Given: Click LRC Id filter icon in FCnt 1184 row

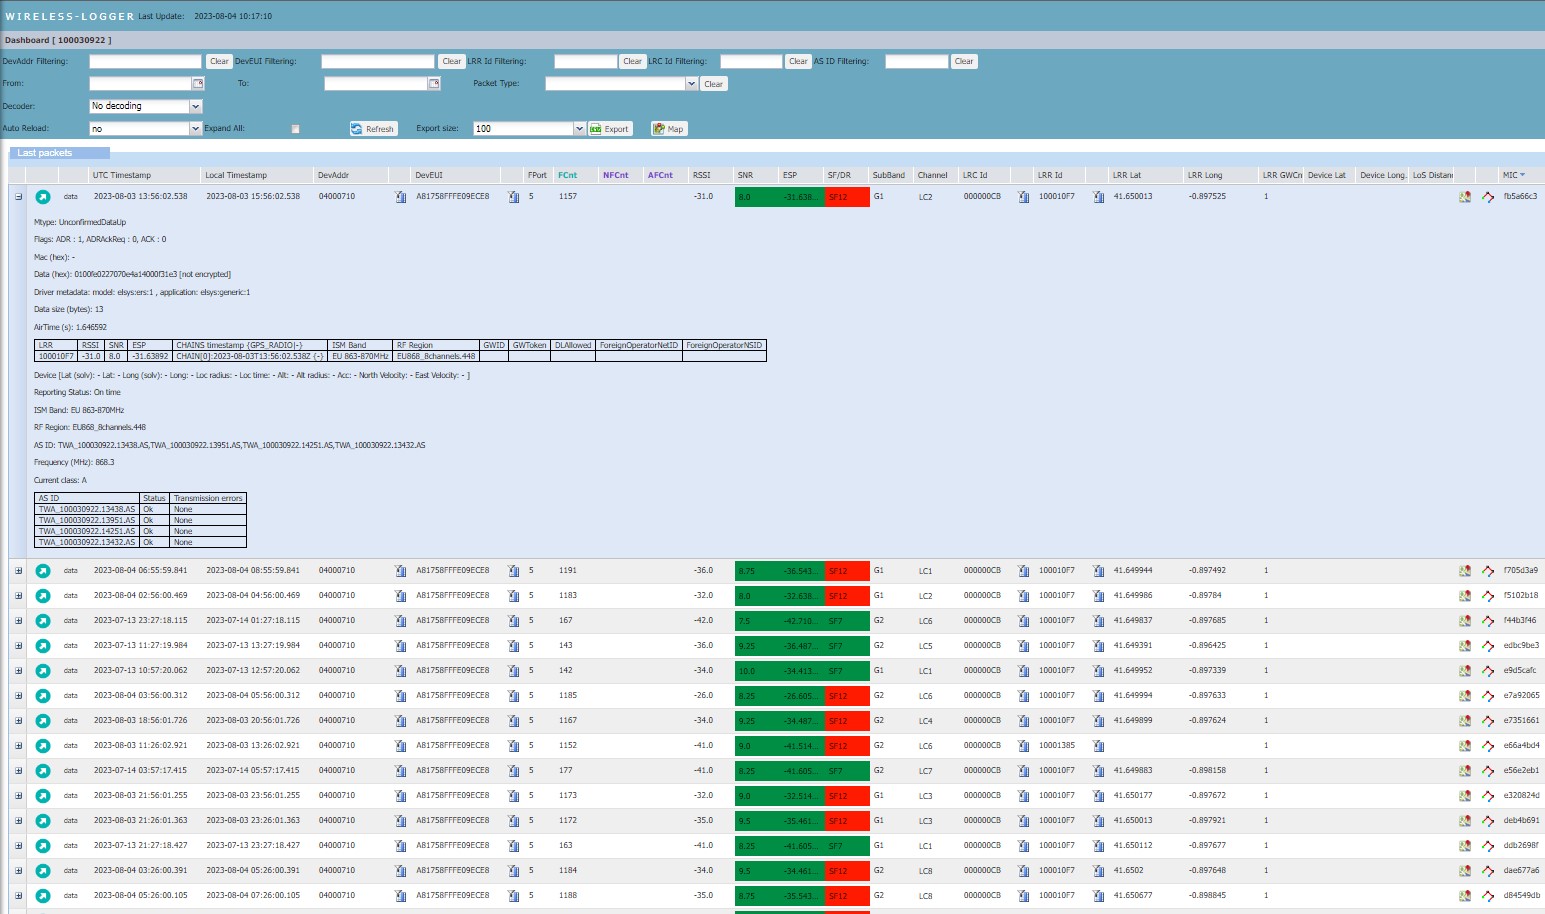Looking at the screenshot, I should click(1023, 871).
